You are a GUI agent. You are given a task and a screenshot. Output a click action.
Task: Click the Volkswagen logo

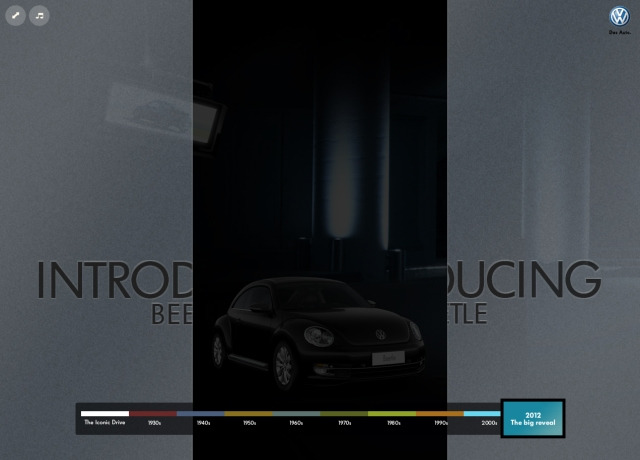tap(620, 17)
